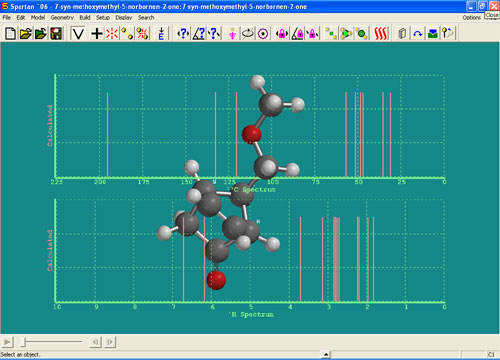
Task: Open the File menu
Action: pos(7,17)
